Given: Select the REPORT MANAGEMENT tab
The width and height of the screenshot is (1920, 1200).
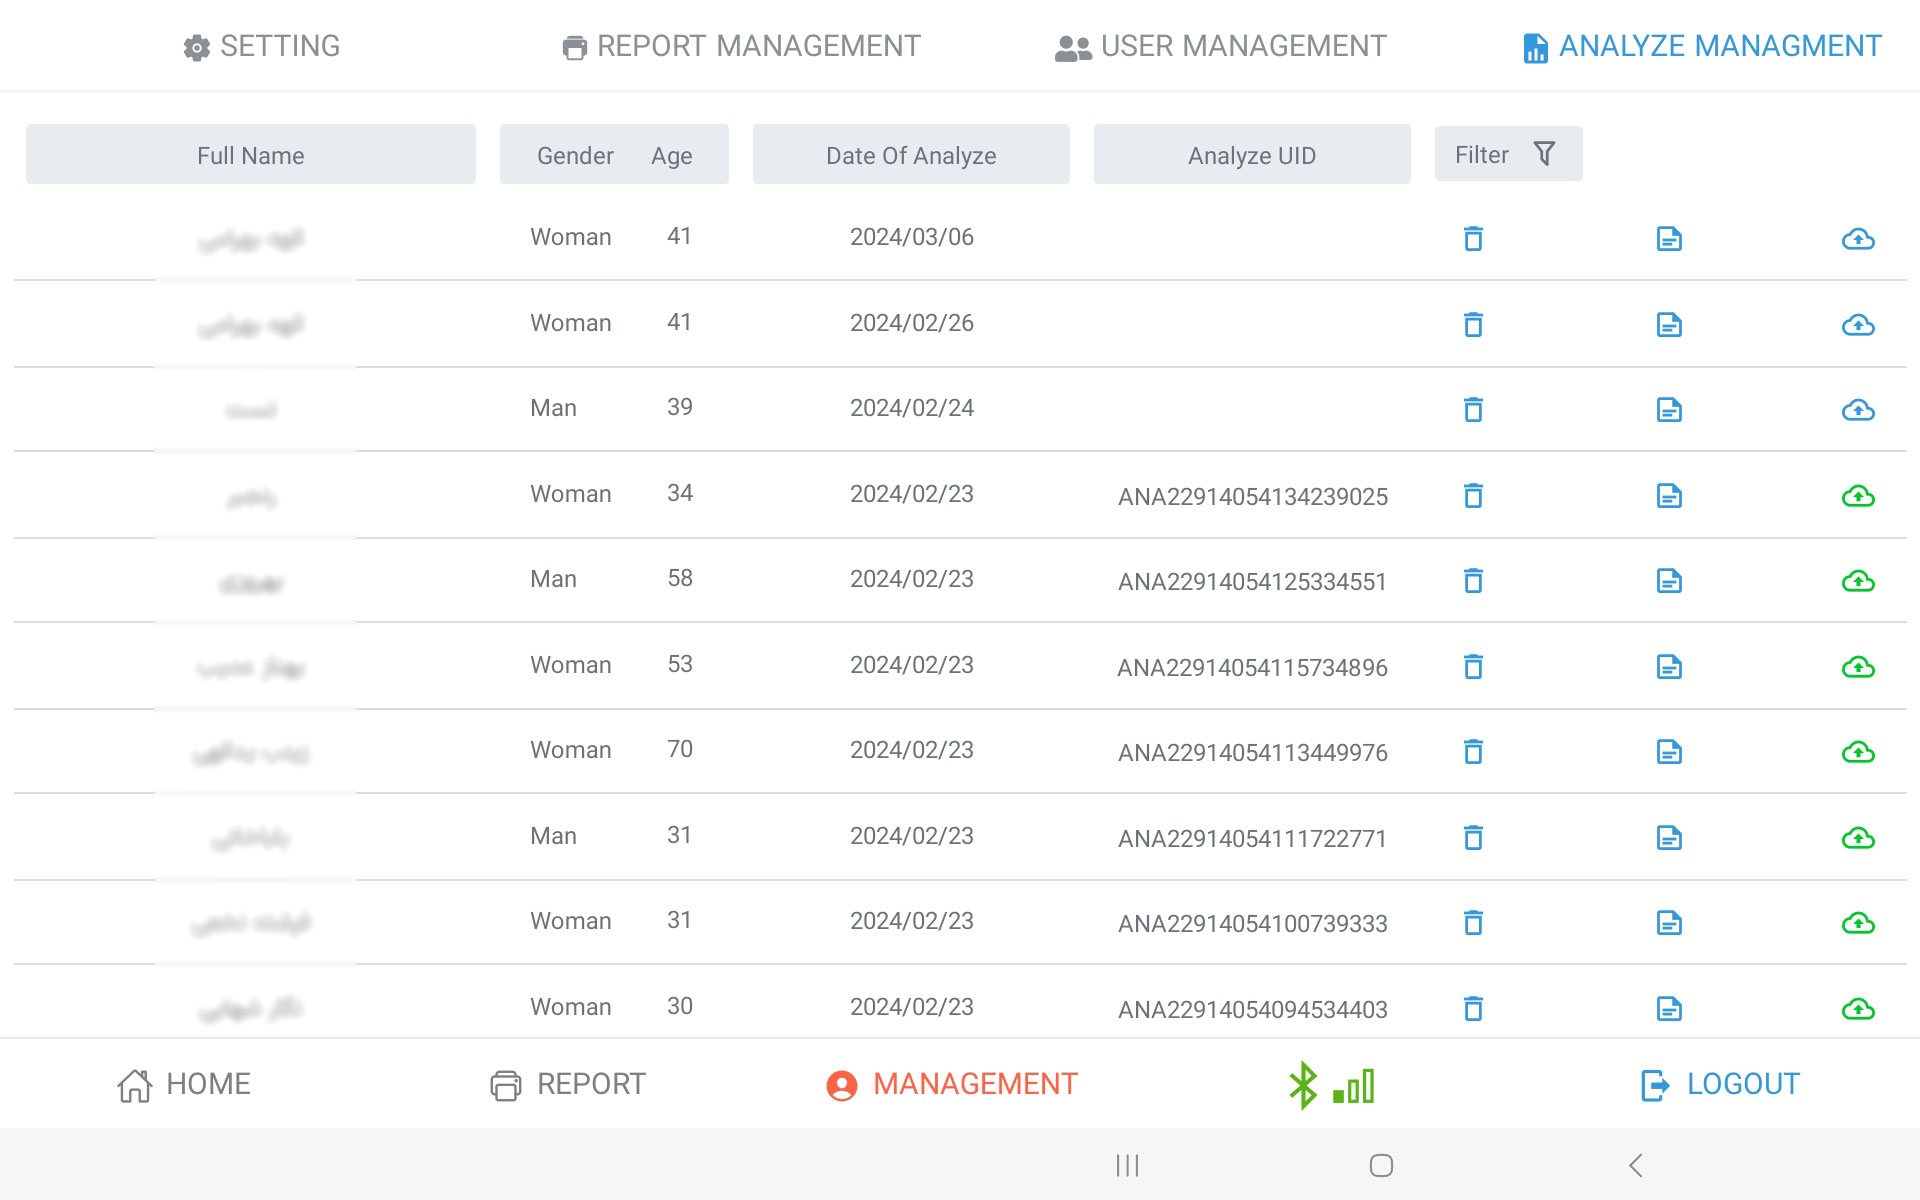Looking at the screenshot, I should 740,45.
